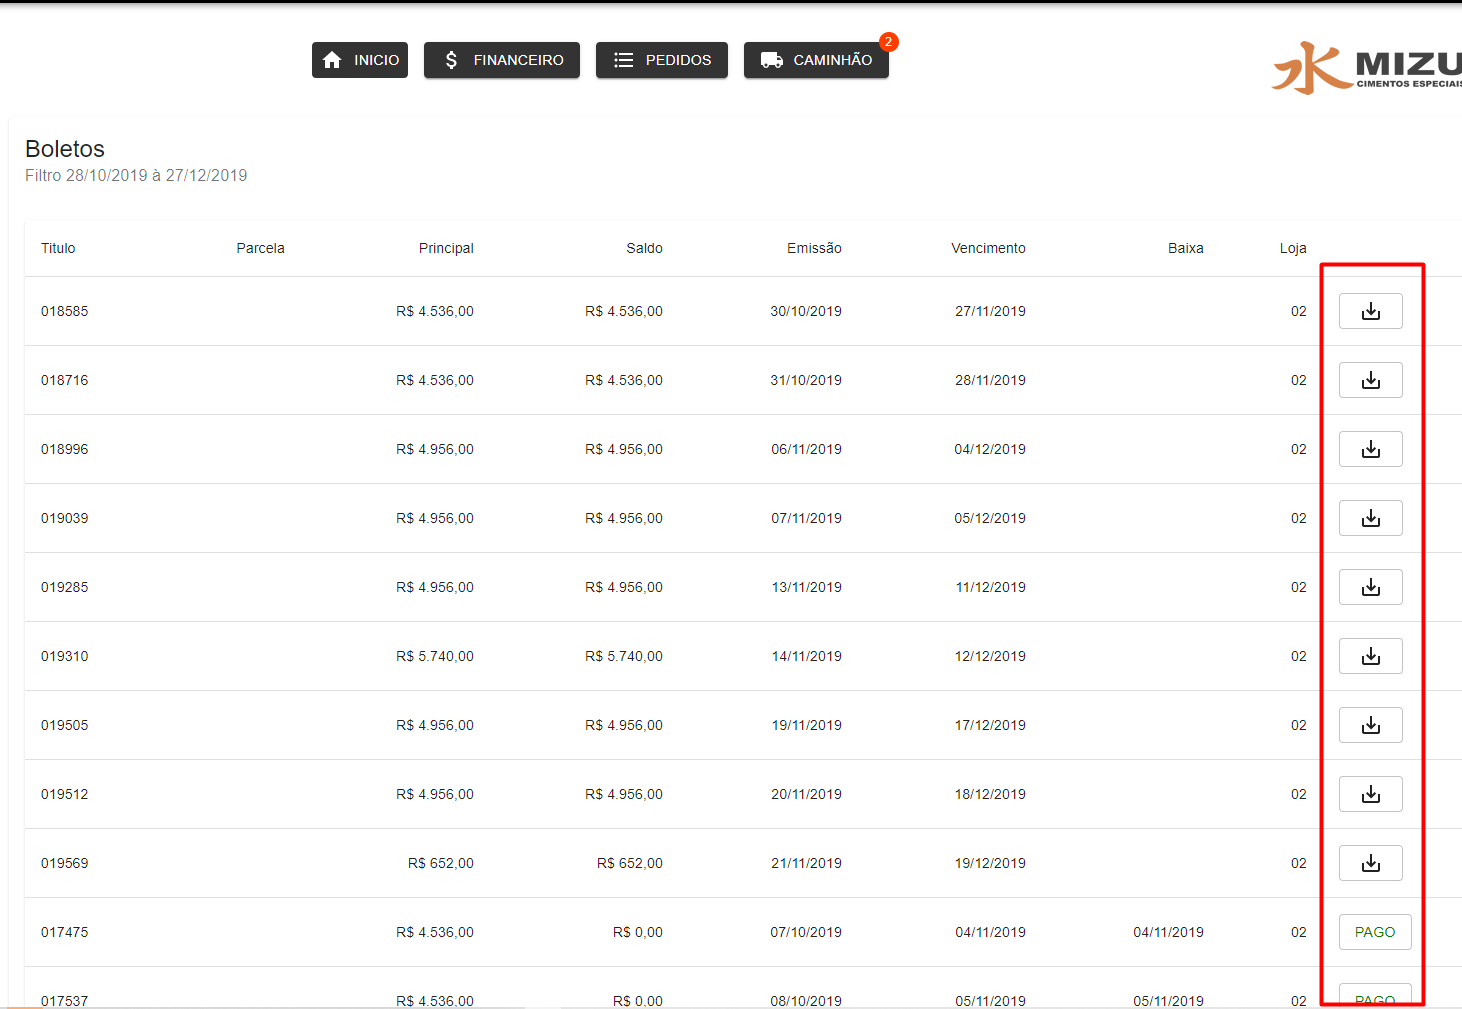Click the Baixa column header
Image resolution: width=1462 pixels, height=1009 pixels.
(x=1186, y=248)
